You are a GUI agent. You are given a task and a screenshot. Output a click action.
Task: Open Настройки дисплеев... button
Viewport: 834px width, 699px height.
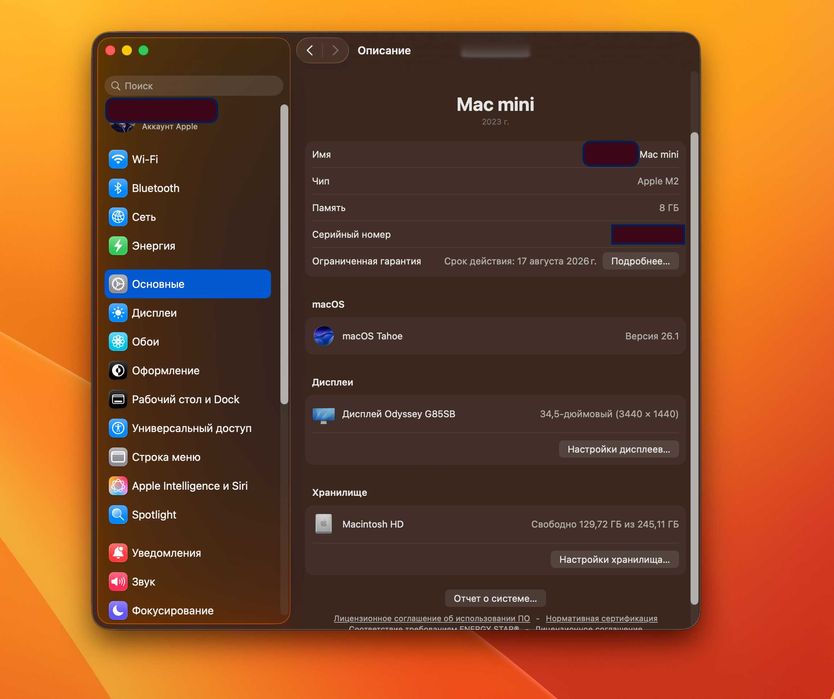[x=619, y=449]
